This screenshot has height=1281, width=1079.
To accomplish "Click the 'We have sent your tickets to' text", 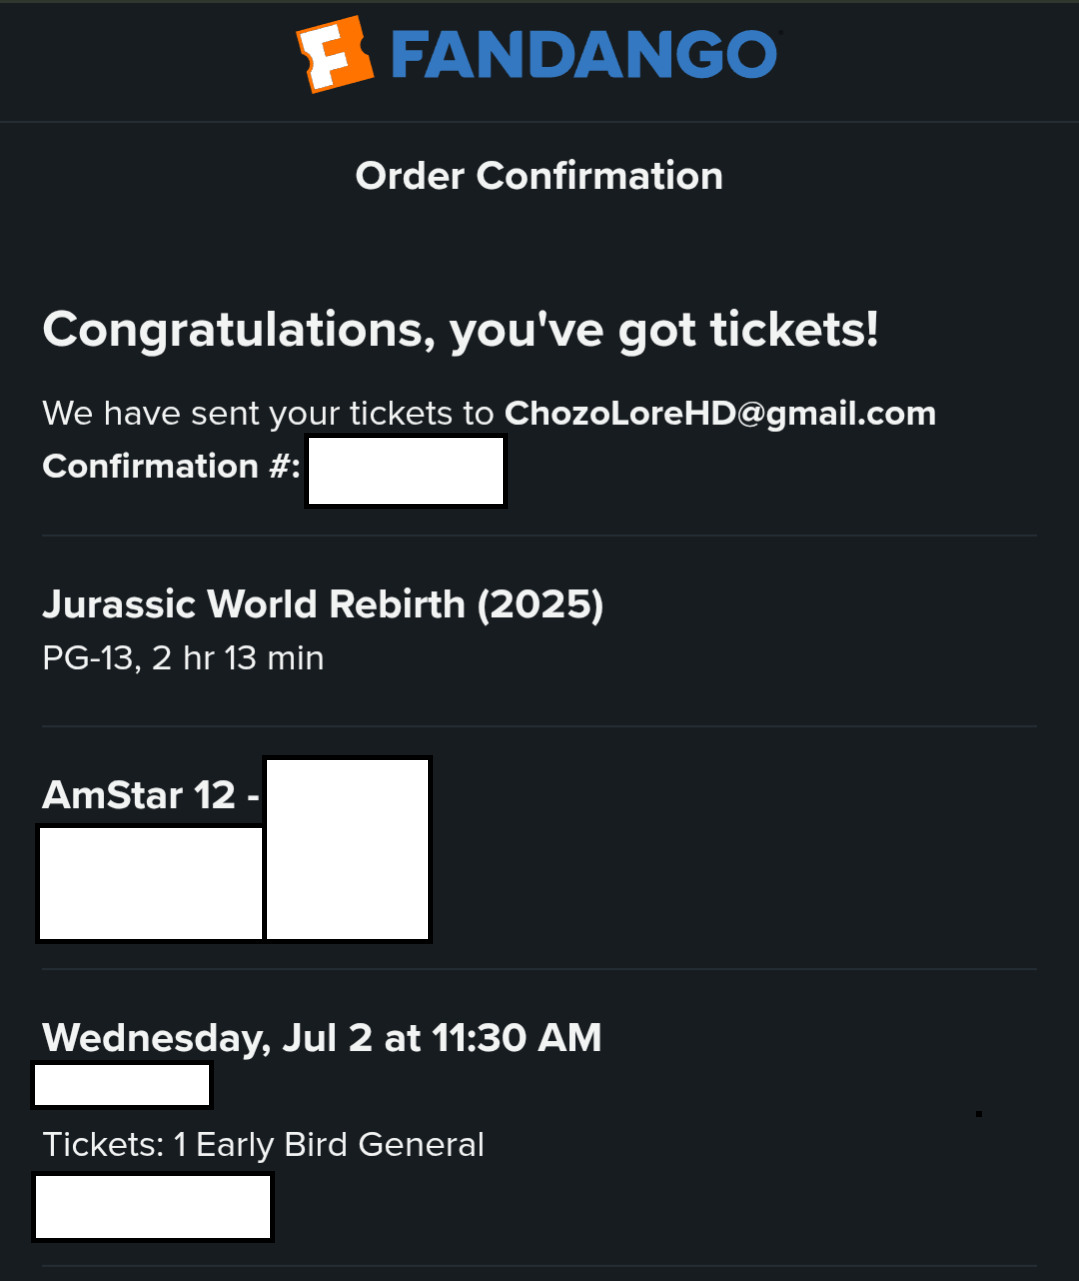I will coord(268,413).
